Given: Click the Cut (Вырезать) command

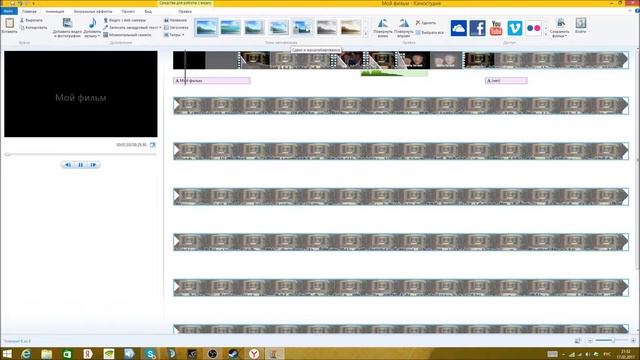Looking at the screenshot, I should pos(31,20).
